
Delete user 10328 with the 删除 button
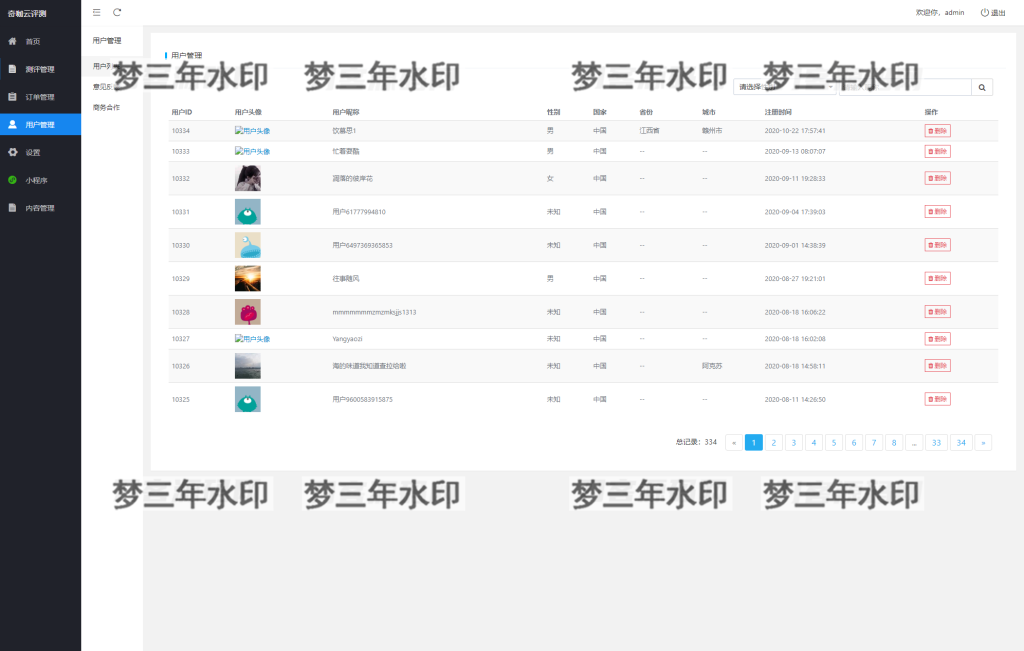pyautogui.click(x=937, y=312)
